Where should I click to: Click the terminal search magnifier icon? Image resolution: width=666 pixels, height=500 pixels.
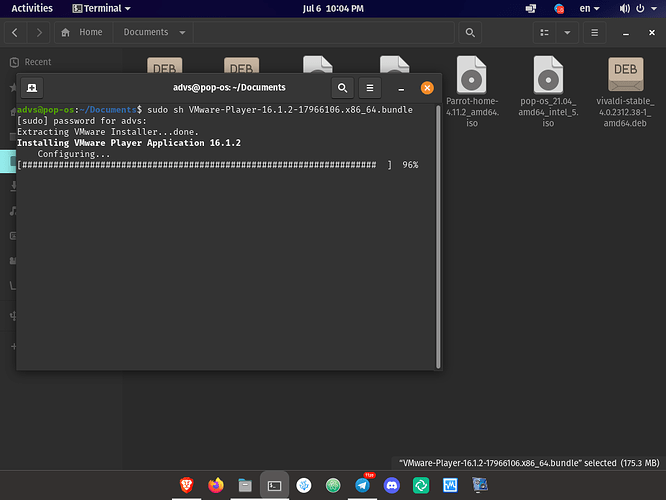[342, 88]
